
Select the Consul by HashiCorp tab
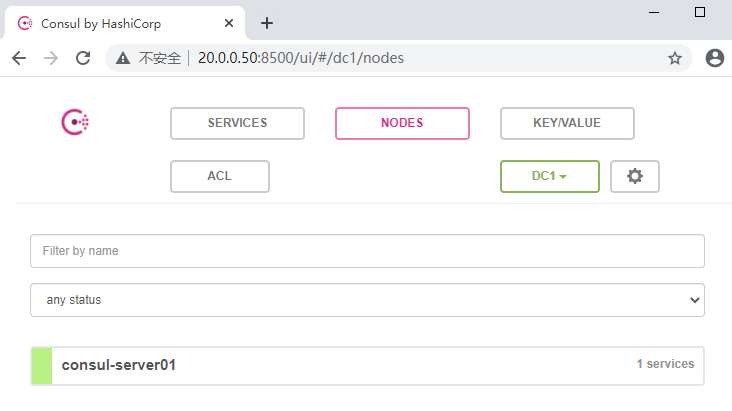(125, 23)
